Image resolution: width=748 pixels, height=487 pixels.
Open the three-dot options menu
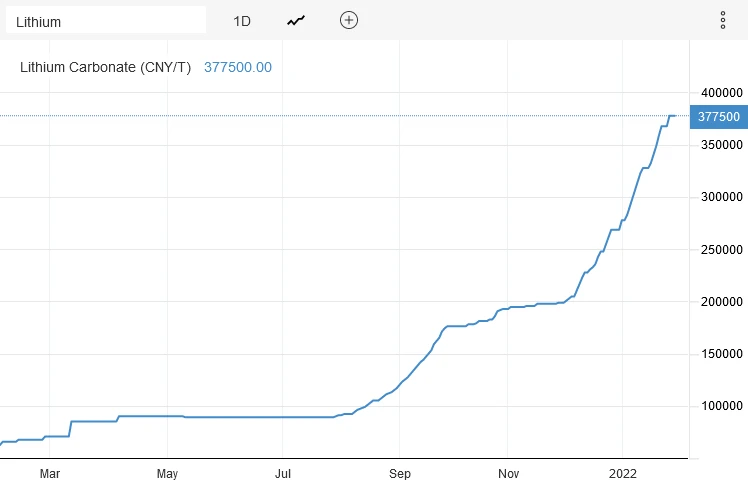723,21
